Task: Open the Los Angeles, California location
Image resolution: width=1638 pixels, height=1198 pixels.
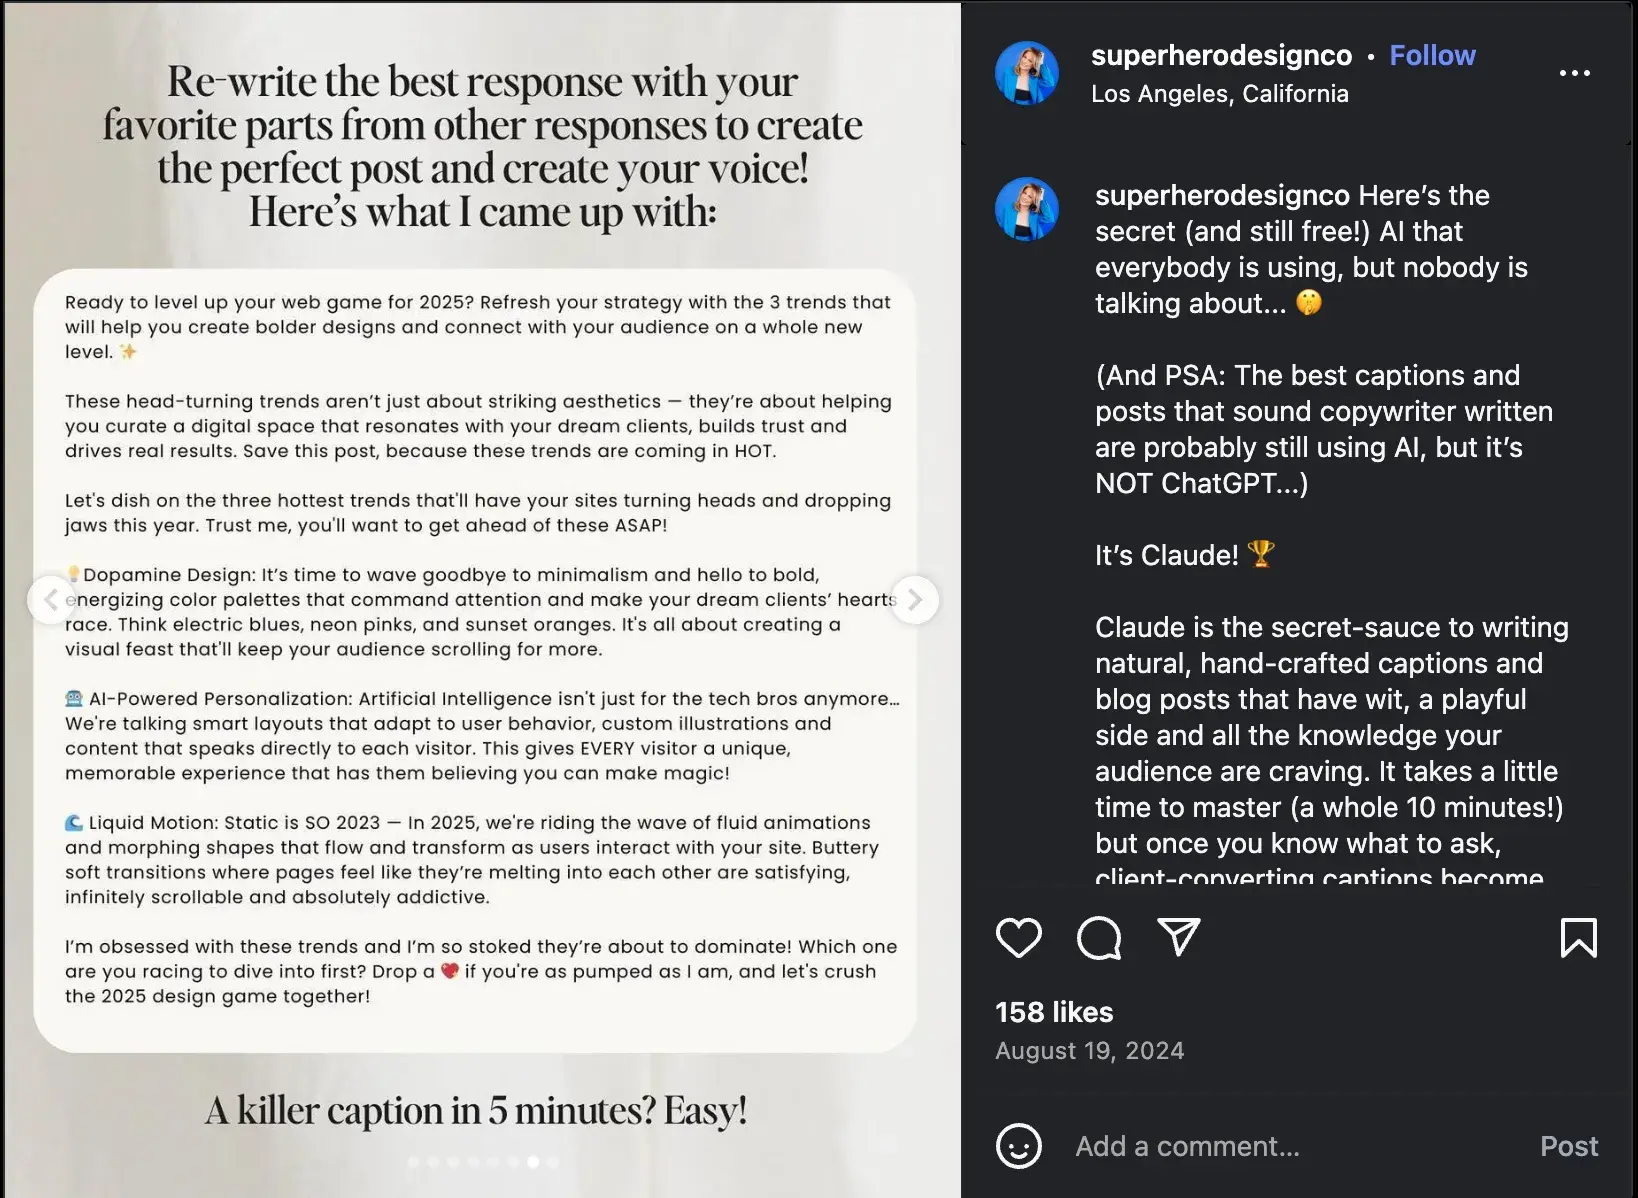Action: coord(1219,94)
